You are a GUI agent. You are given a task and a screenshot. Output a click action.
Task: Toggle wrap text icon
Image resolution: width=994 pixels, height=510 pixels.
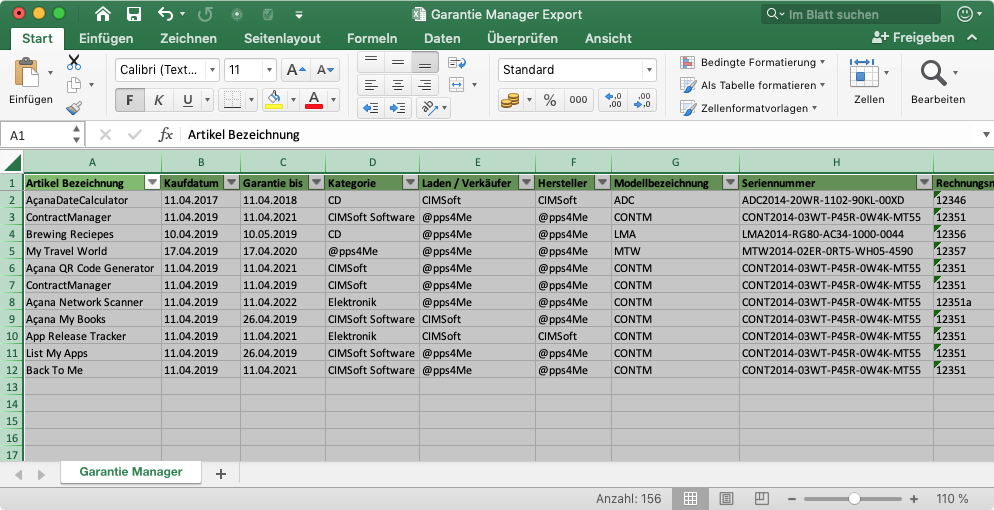pyautogui.click(x=457, y=62)
